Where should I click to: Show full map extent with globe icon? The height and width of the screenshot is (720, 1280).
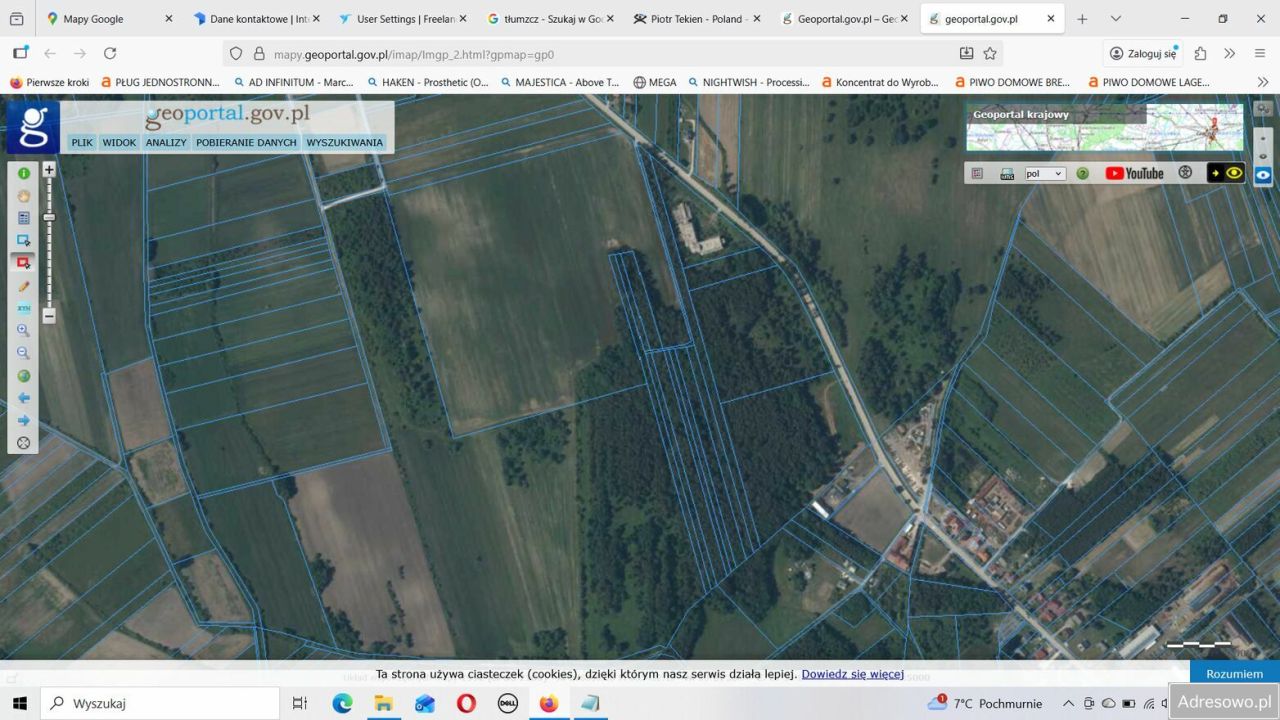pos(24,376)
